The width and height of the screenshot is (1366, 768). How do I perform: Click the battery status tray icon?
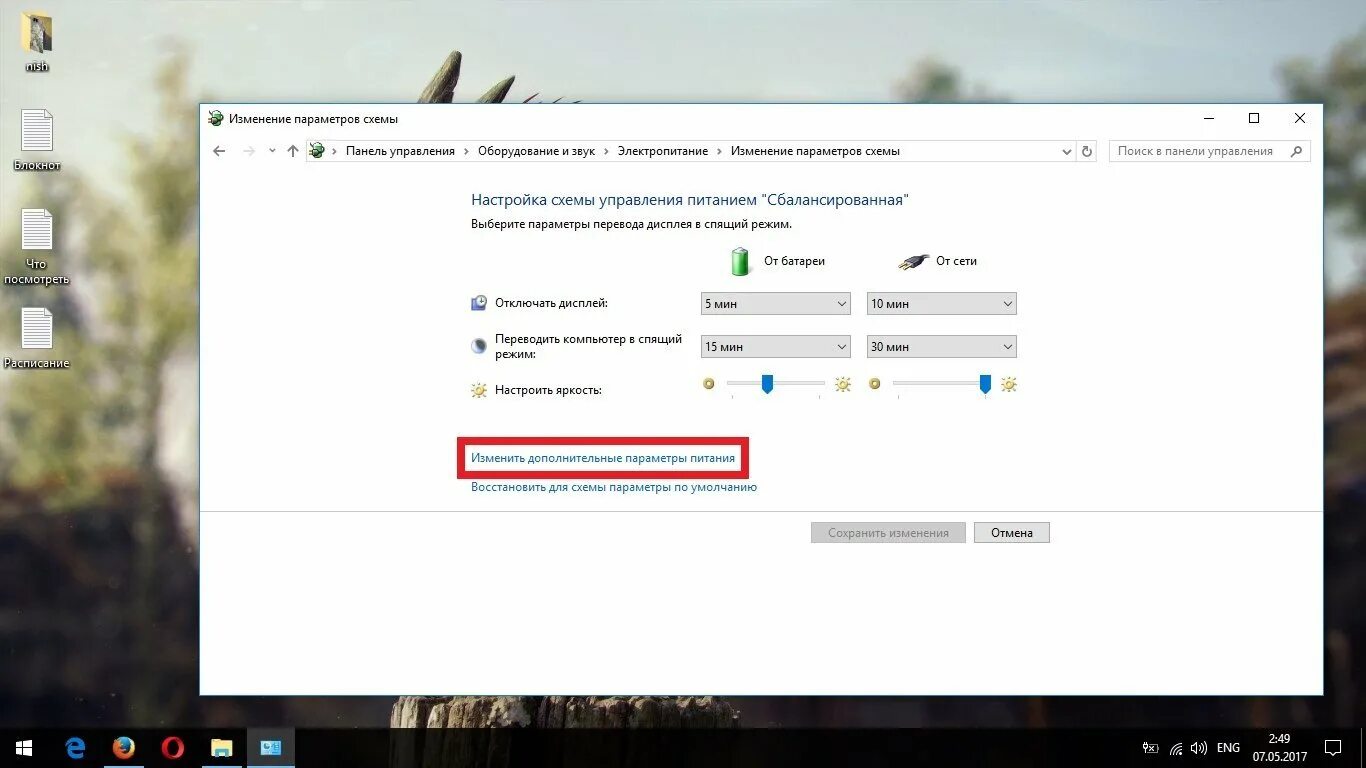(1151, 748)
